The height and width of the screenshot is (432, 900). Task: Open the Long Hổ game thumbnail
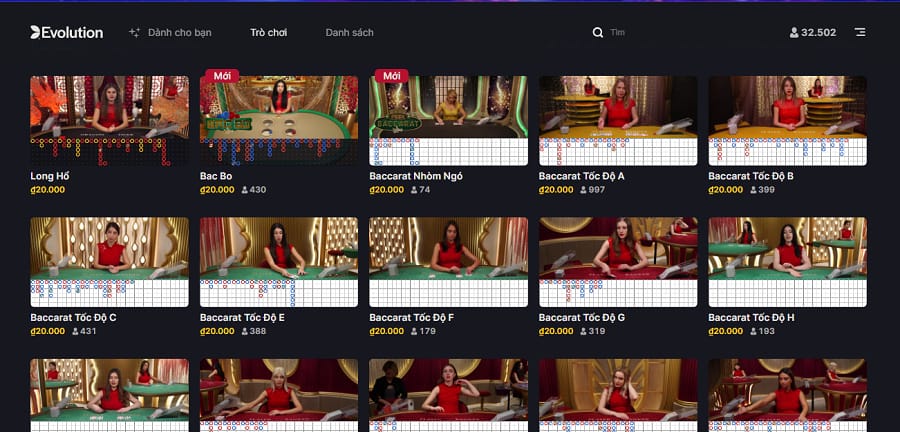(x=110, y=120)
